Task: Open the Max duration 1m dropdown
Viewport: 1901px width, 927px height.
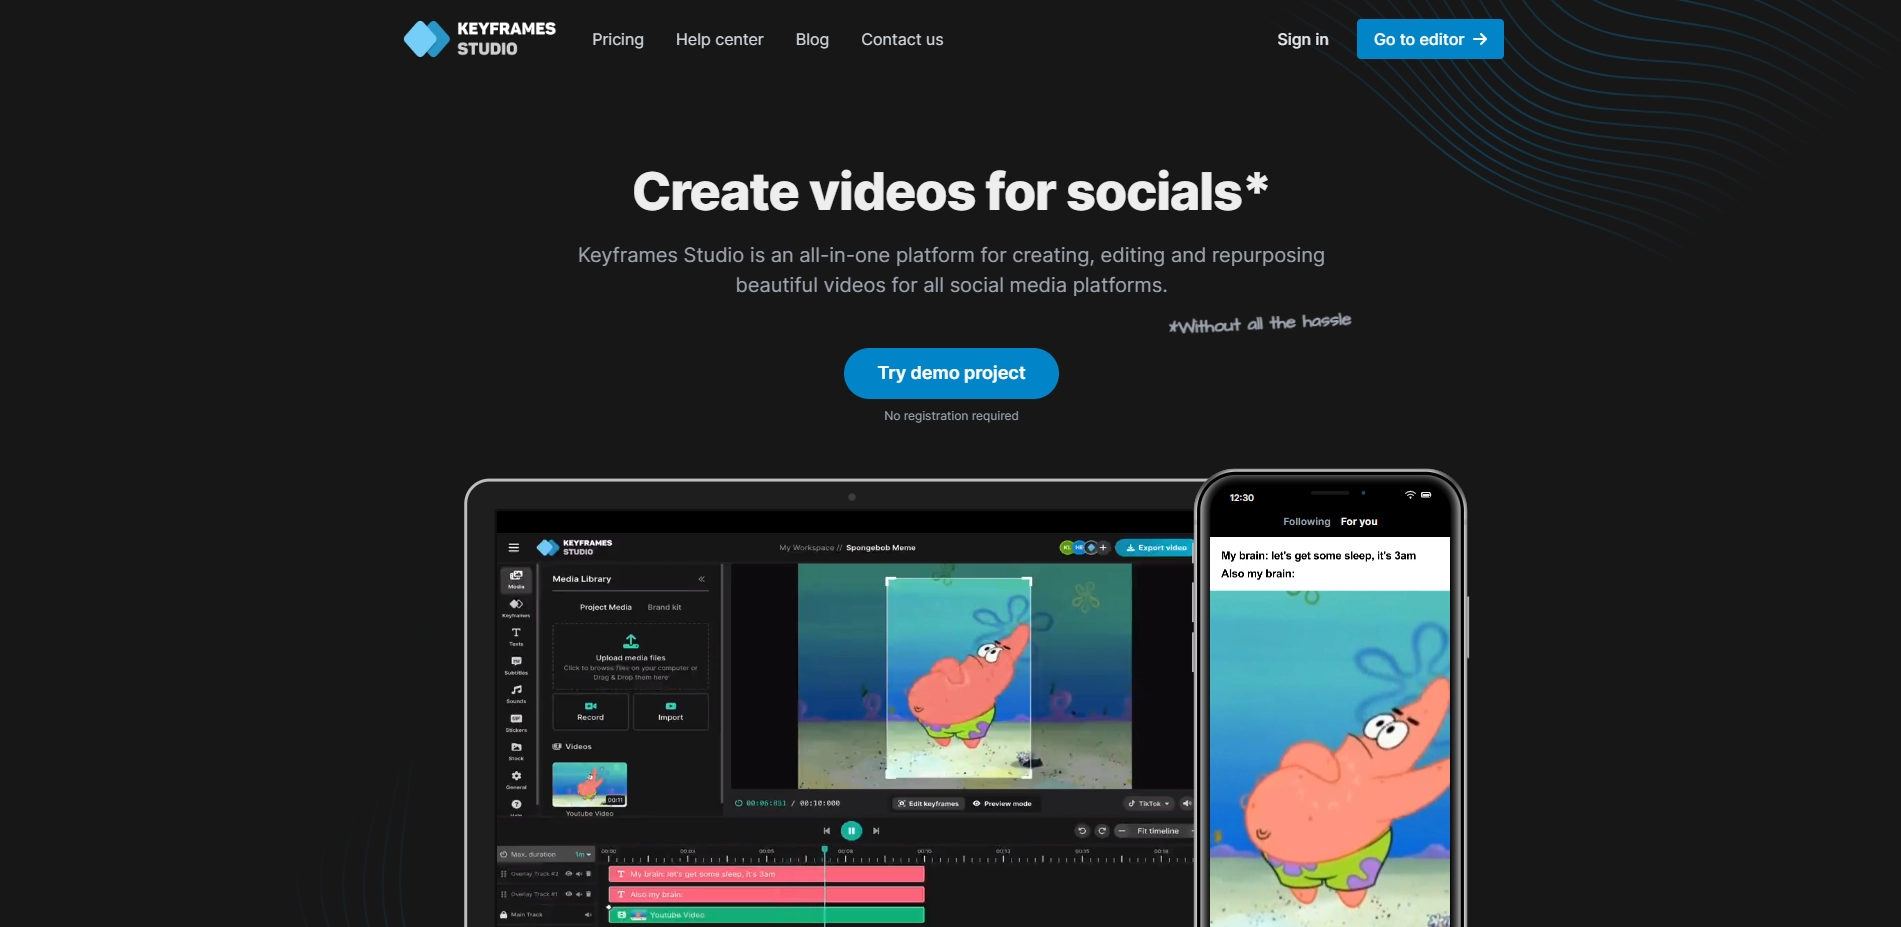Action: 584,854
